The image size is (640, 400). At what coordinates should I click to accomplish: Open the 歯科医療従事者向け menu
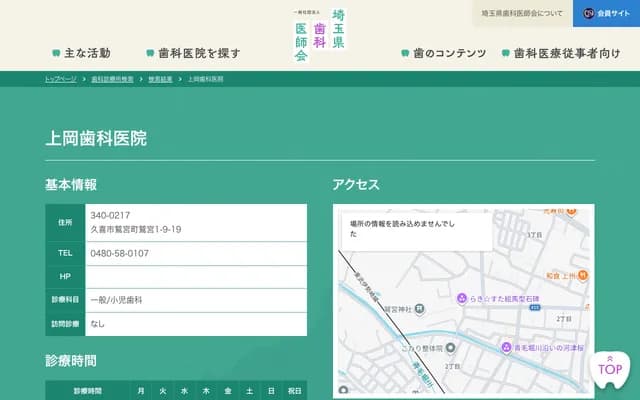click(x=561, y=53)
